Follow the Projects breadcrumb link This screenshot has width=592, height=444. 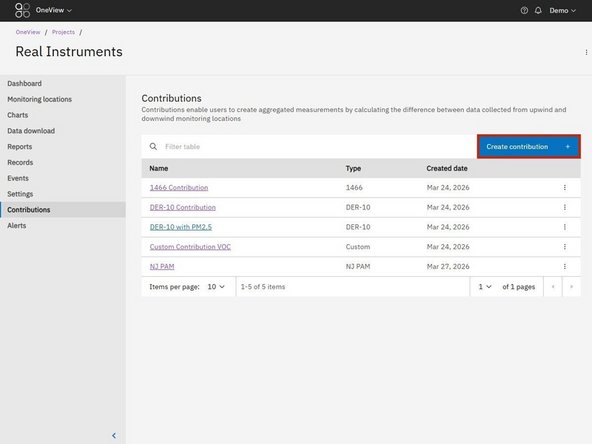click(x=63, y=32)
